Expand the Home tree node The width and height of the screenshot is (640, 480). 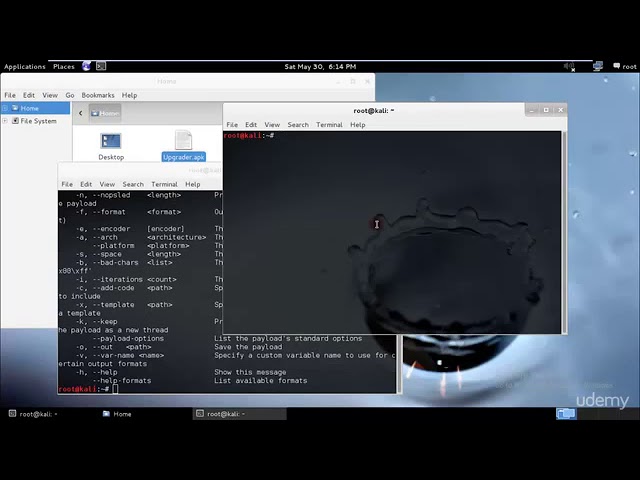pyautogui.click(x=5, y=108)
